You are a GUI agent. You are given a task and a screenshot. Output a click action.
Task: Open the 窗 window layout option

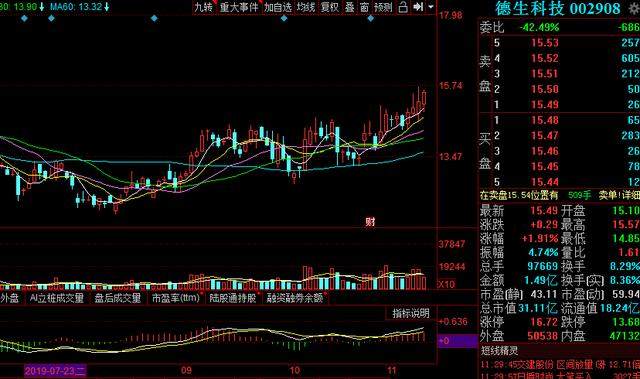click(x=364, y=7)
